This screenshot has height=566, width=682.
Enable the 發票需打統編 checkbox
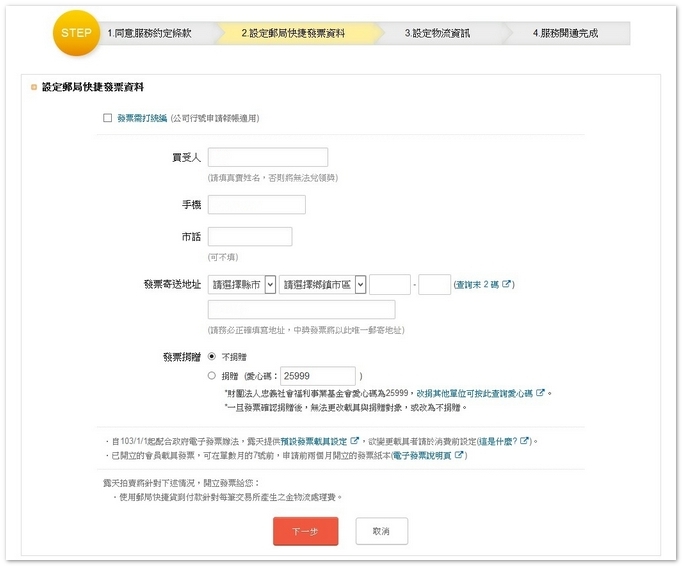pos(108,118)
